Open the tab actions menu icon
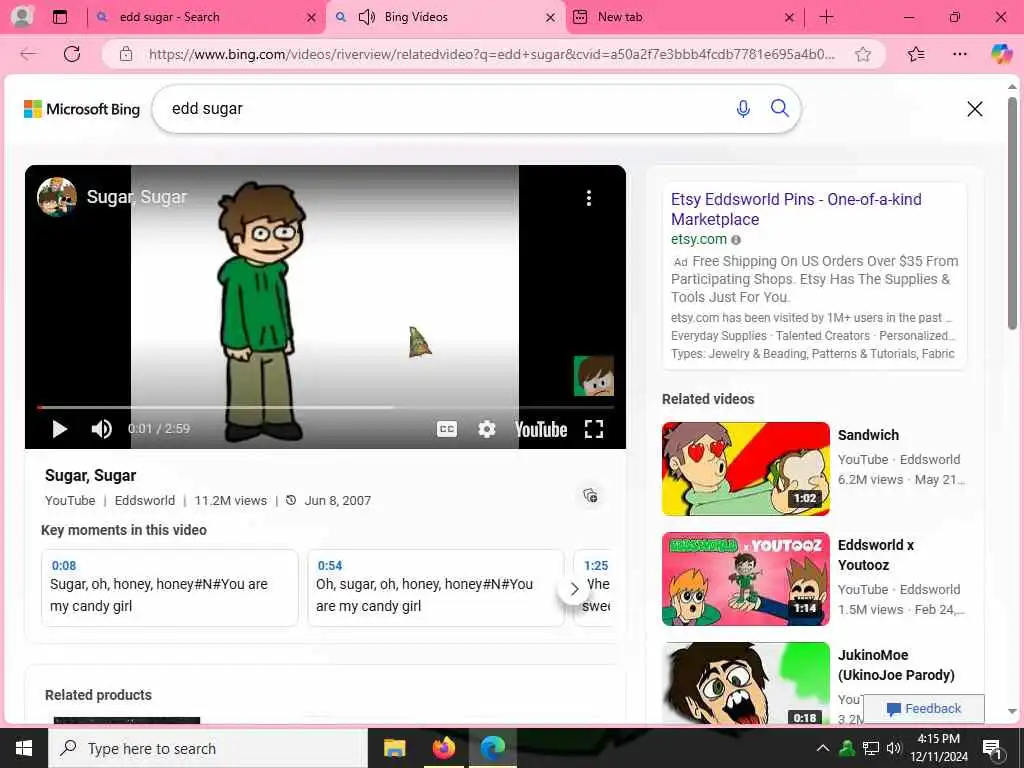The width and height of the screenshot is (1024, 768). click(60, 17)
